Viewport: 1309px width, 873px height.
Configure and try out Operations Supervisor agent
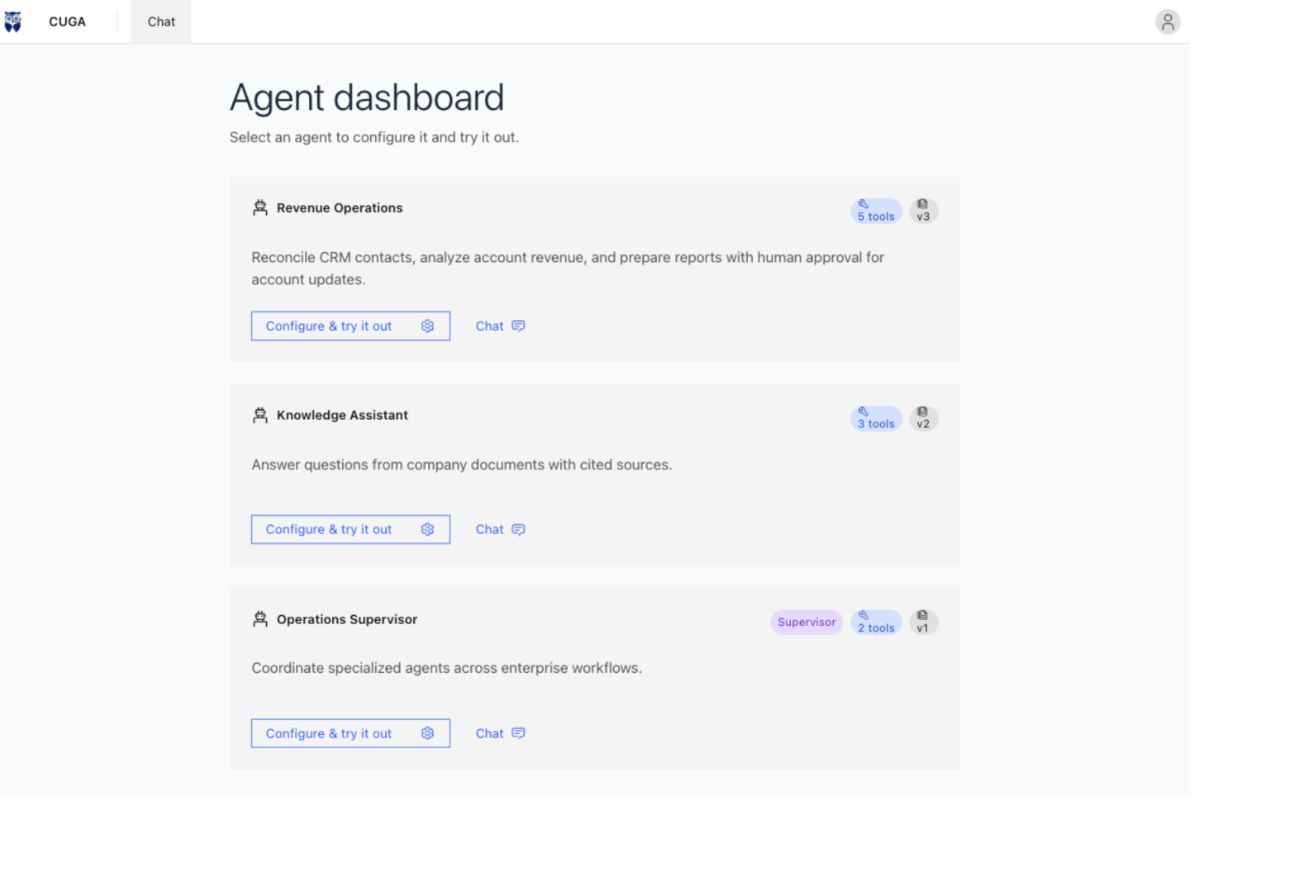[350, 733]
